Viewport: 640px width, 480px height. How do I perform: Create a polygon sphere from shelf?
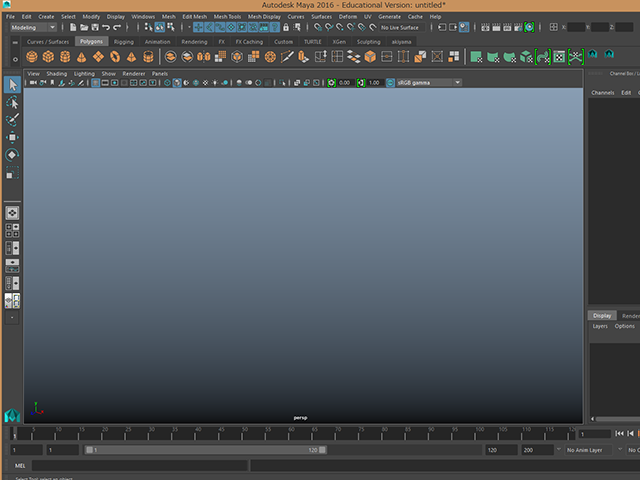(32, 57)
